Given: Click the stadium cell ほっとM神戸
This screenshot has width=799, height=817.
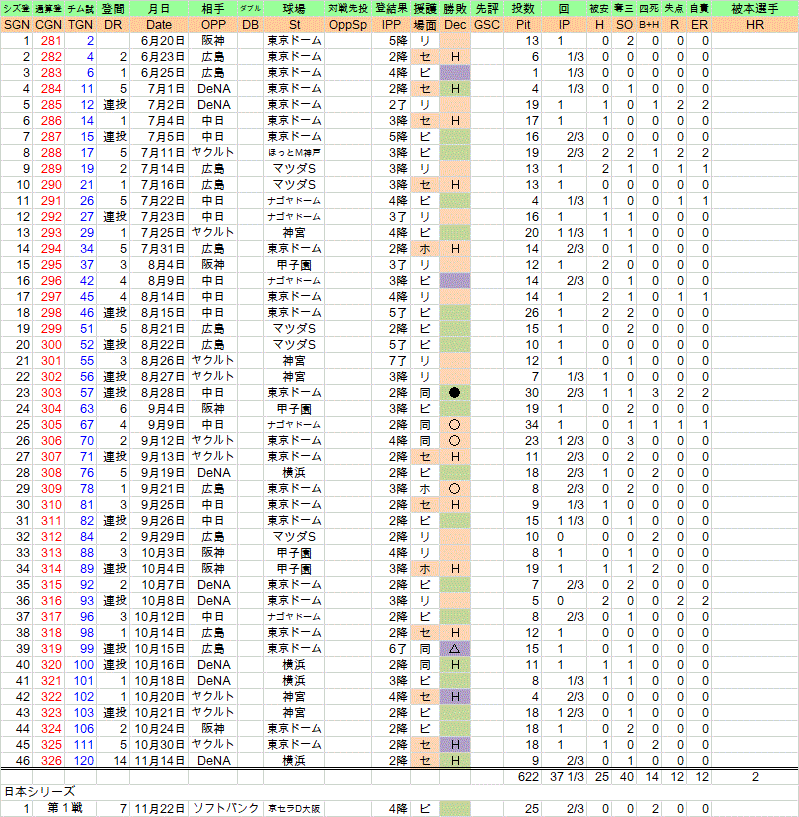Looking at the screenshot, I should pyautogui.click(x=294, y=153).
